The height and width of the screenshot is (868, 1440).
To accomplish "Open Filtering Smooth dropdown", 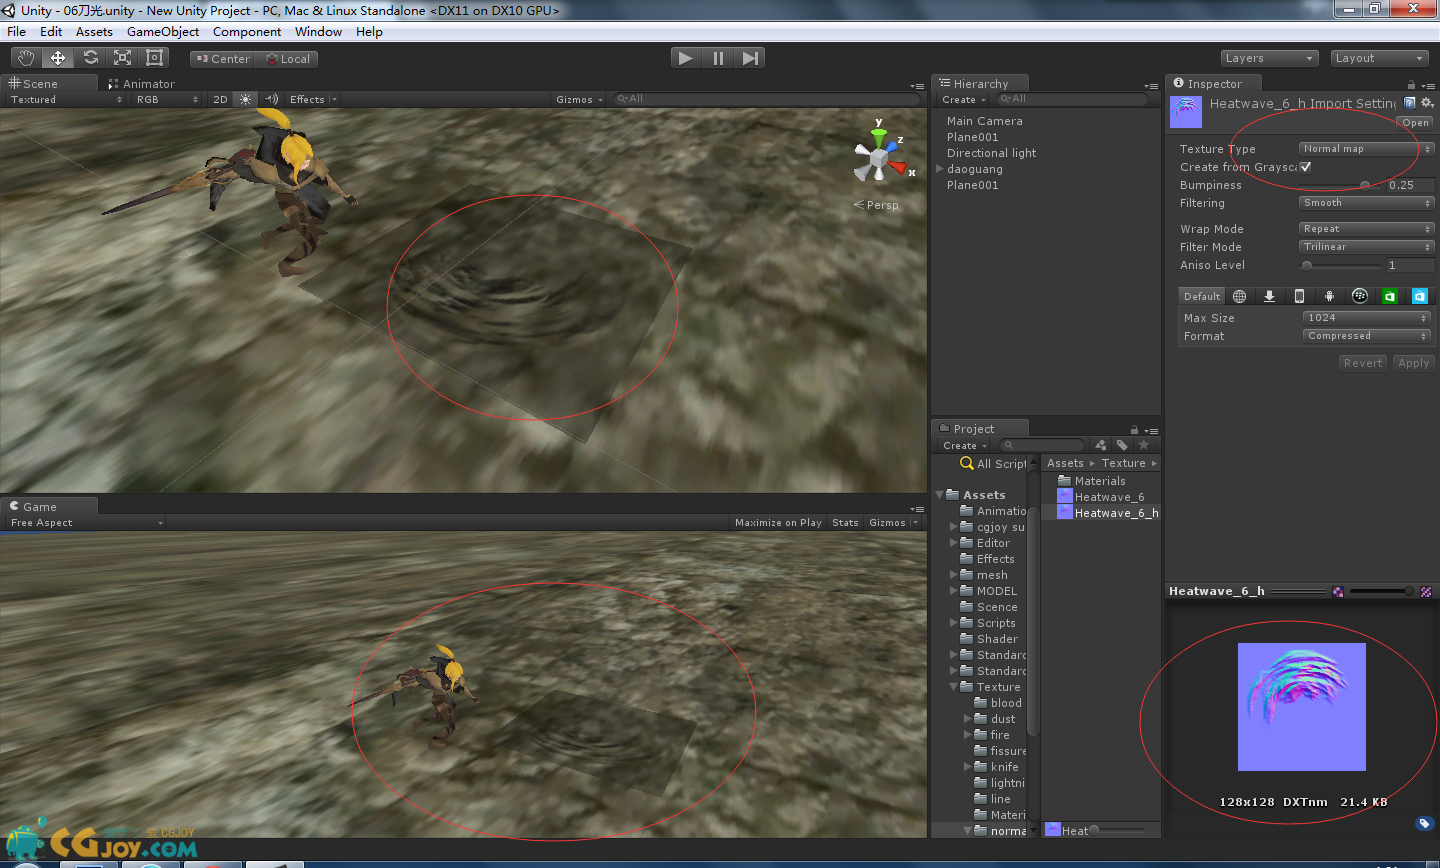I will pyautogui.click(x=1366, y=203).
